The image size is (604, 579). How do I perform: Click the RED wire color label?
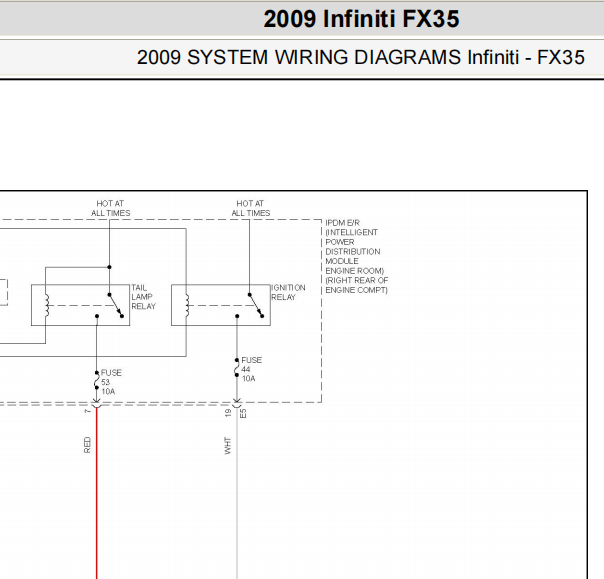(x=87, y=445)
